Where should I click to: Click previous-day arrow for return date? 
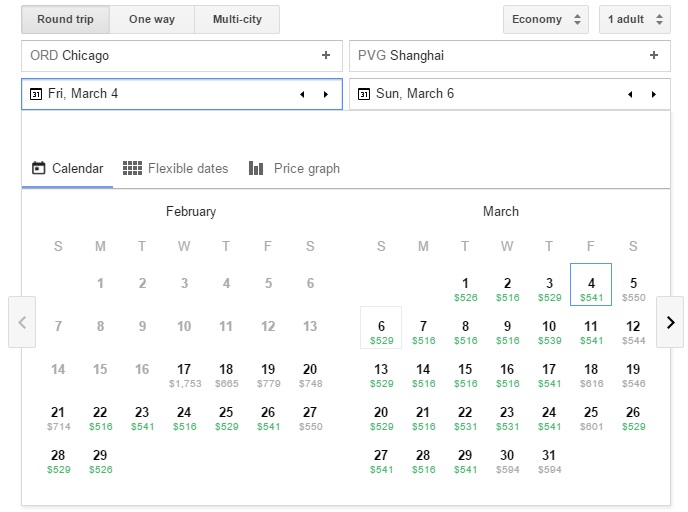point(631,94)
